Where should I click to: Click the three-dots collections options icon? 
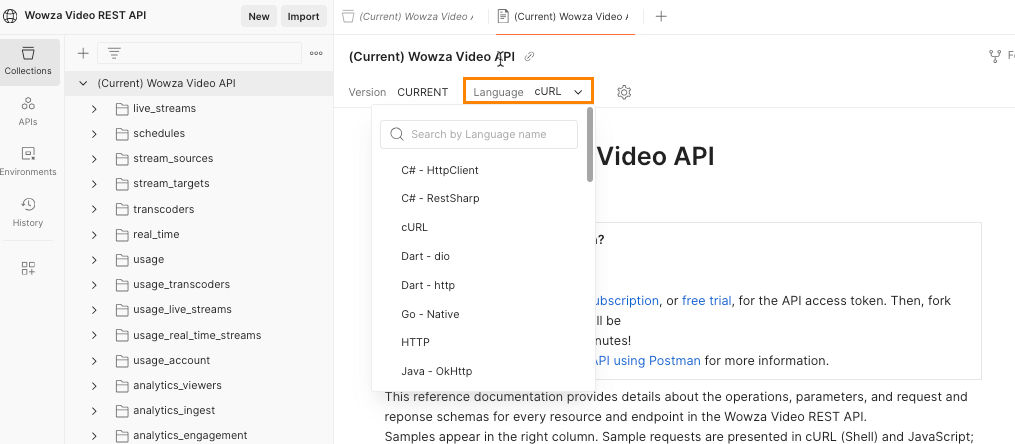point(316,53)
